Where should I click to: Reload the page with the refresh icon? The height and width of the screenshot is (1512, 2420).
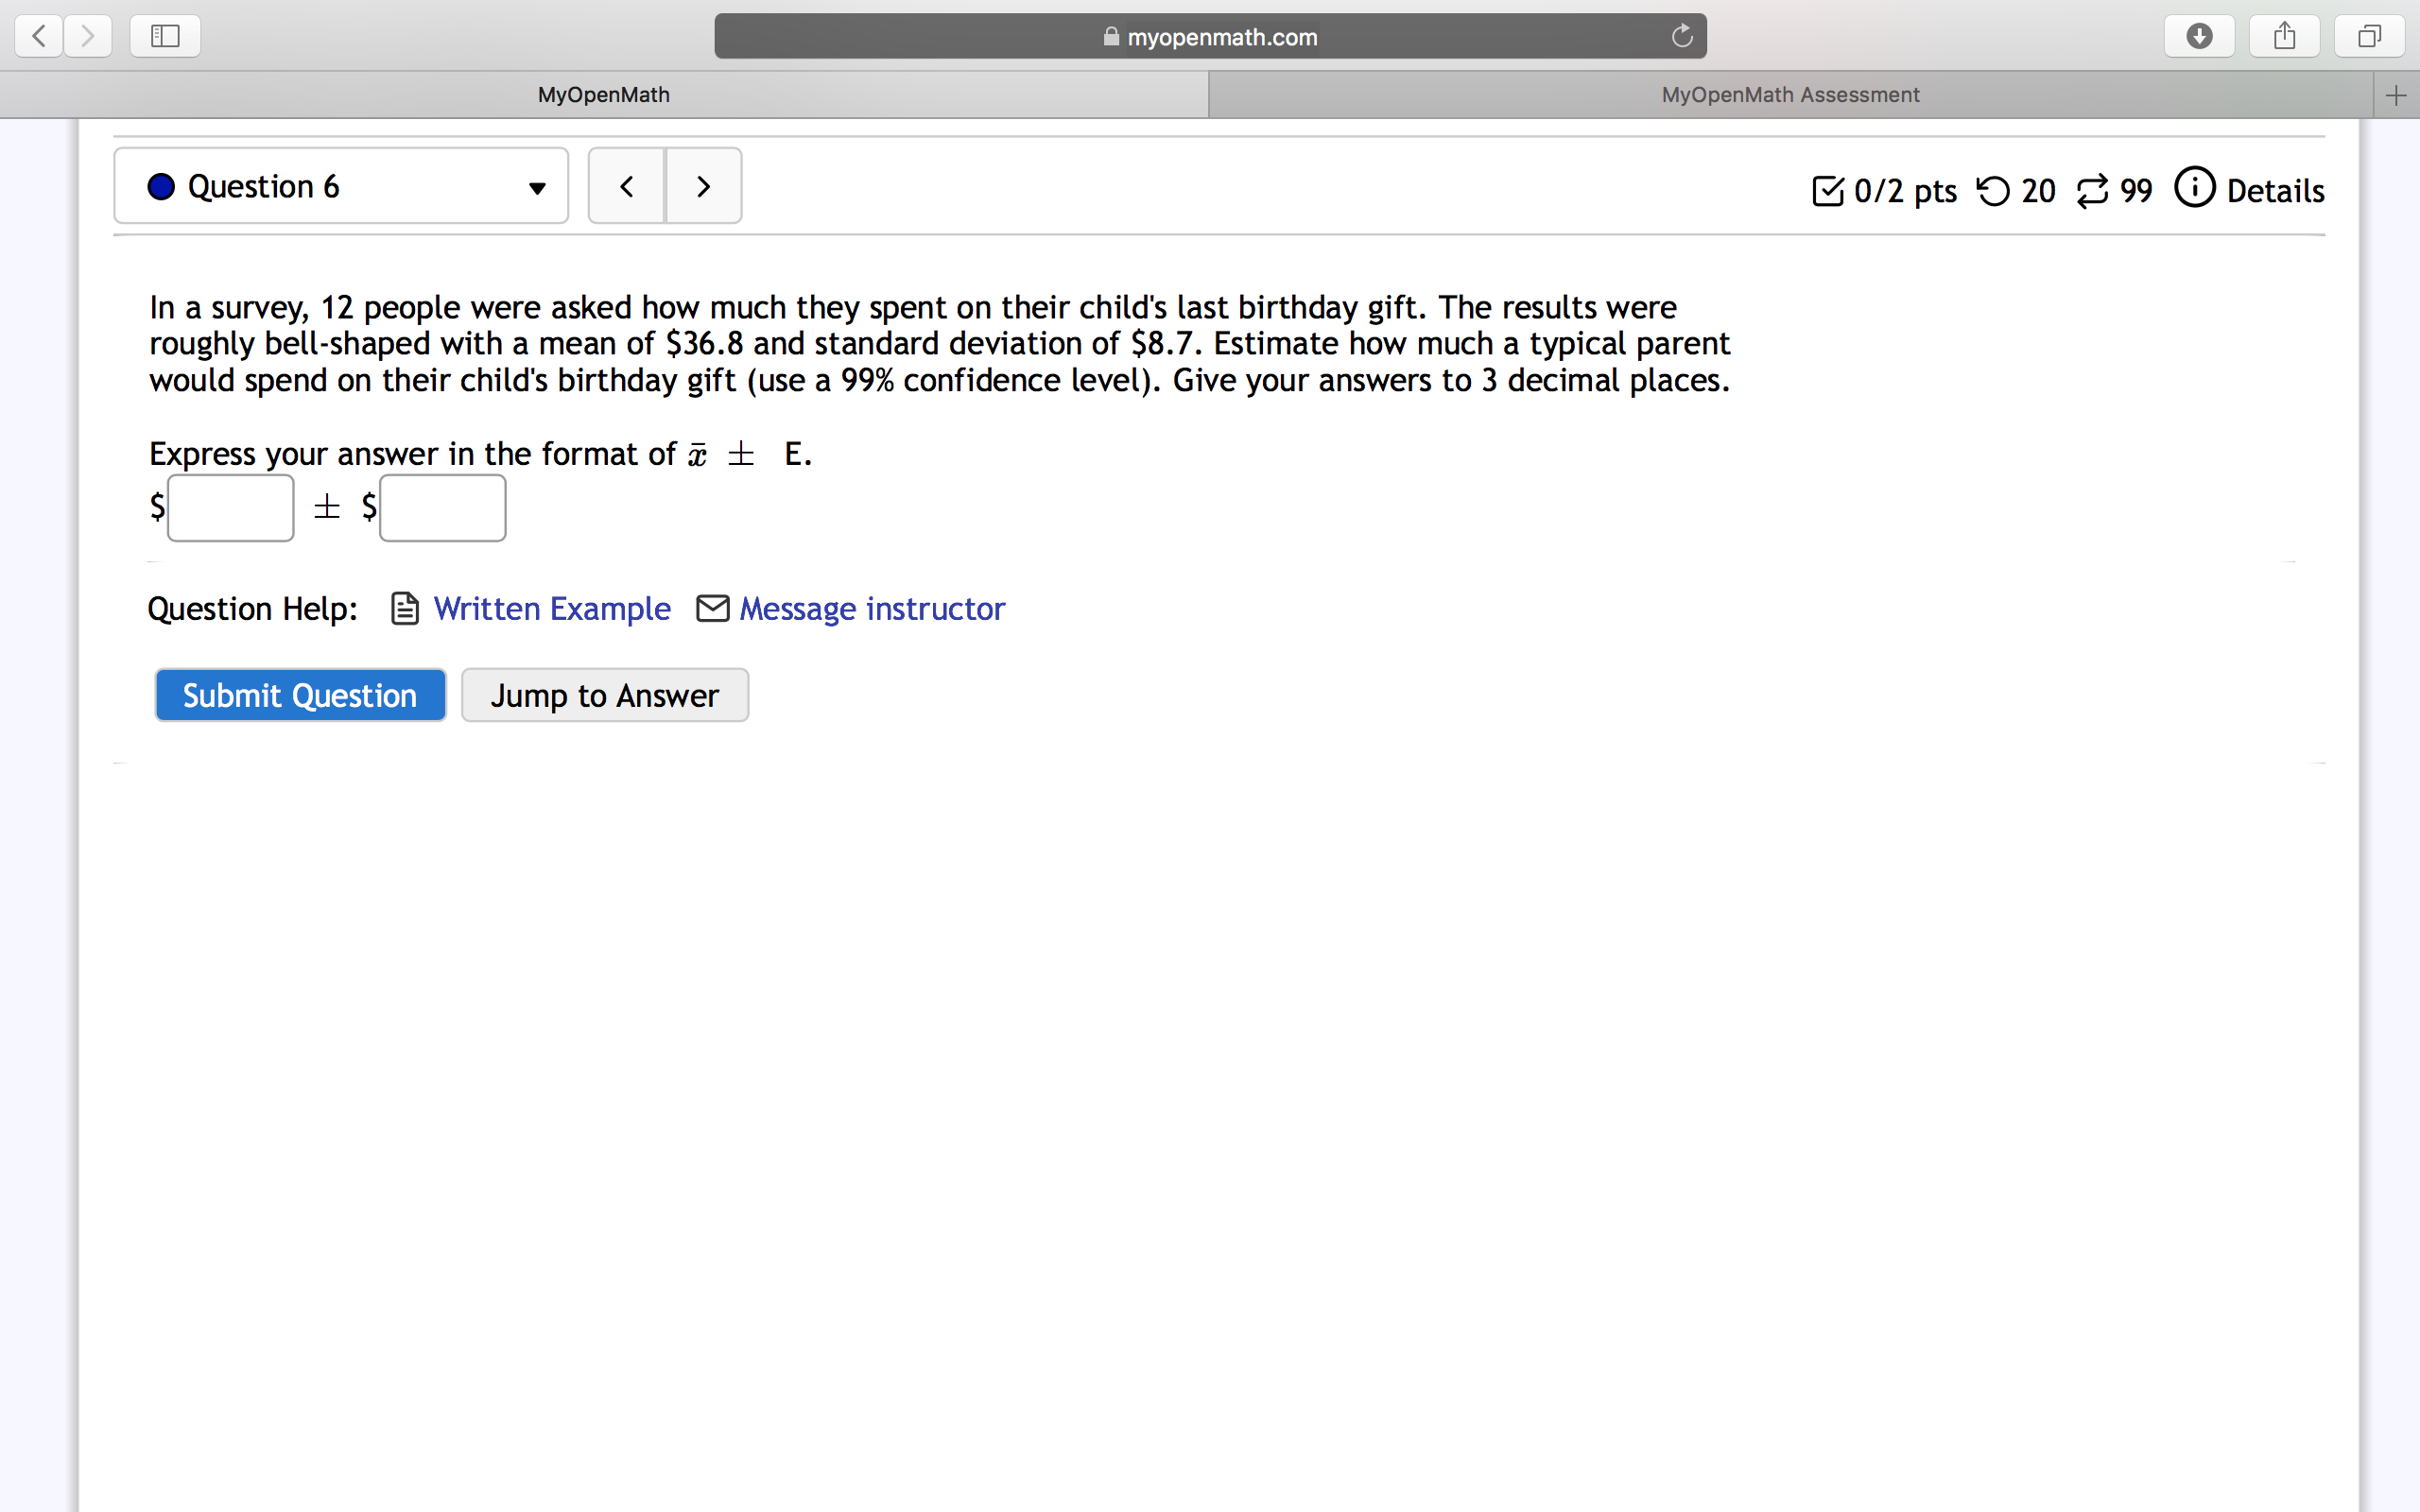(x=1682, y=36)
